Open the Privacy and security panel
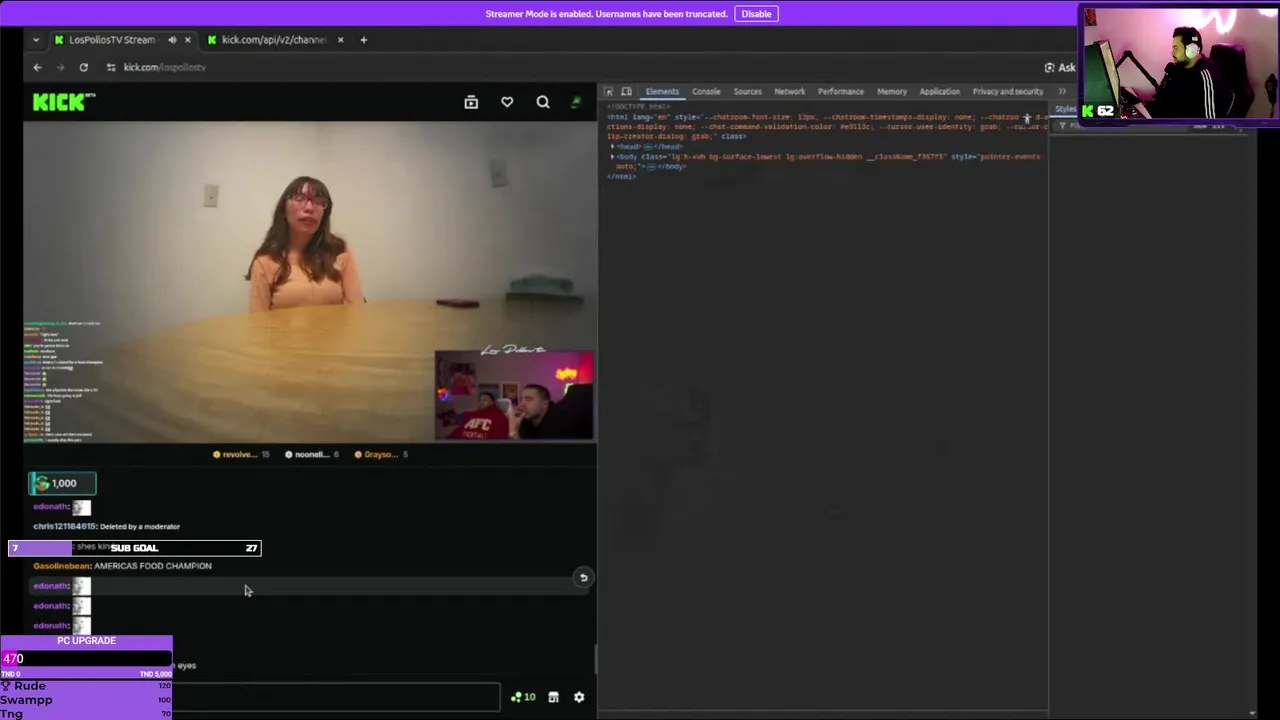This screenshot has height=720, width=1280. tap(1008, 91)
